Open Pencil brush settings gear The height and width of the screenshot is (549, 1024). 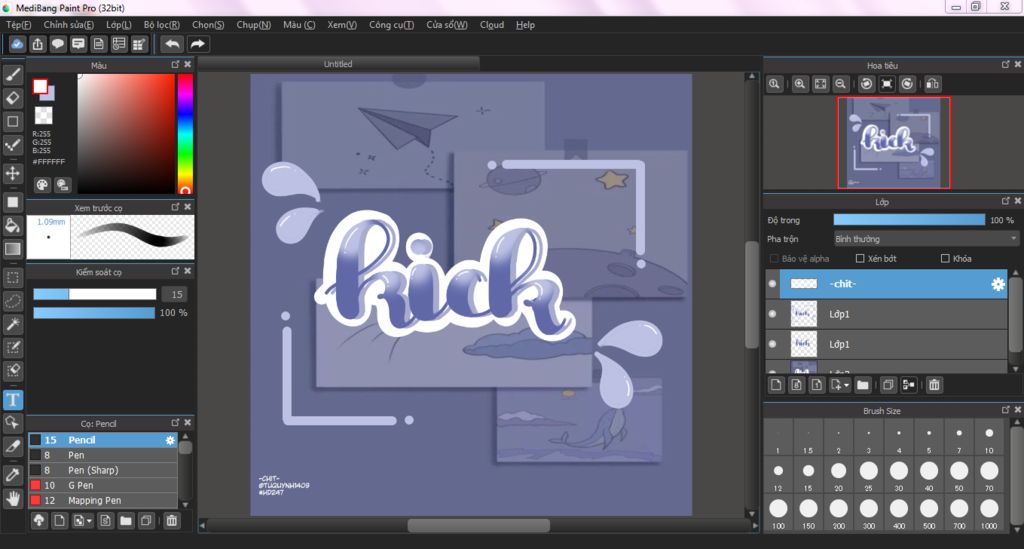pos(170,440)
